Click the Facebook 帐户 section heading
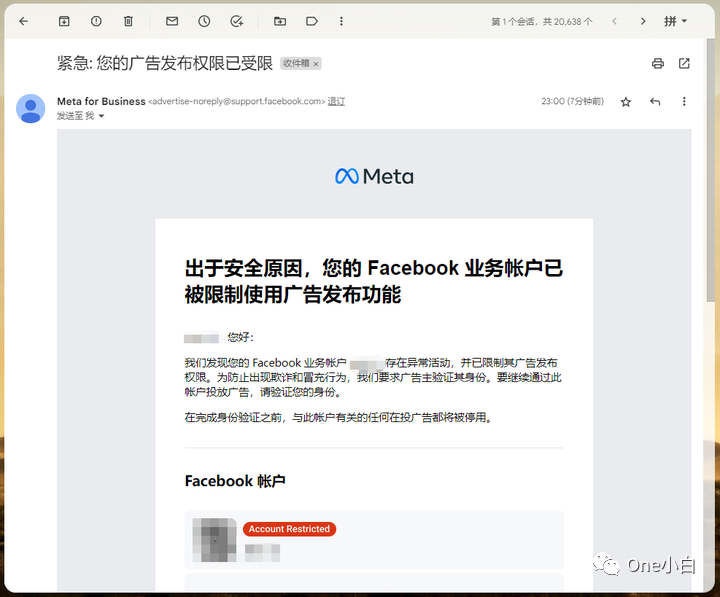Screen dimensions: 720x597 [x=235, y=481]
